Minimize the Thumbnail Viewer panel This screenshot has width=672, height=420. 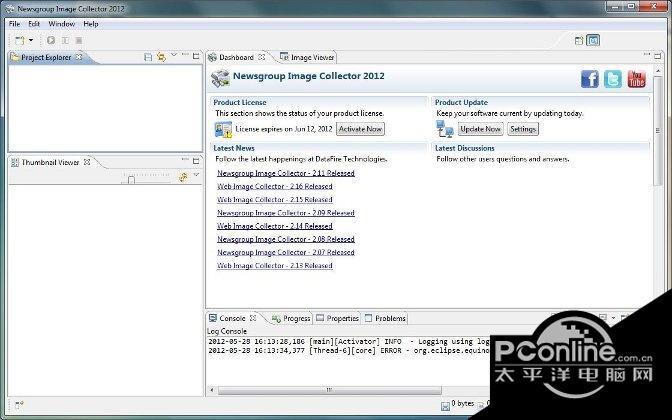point(185,159)
